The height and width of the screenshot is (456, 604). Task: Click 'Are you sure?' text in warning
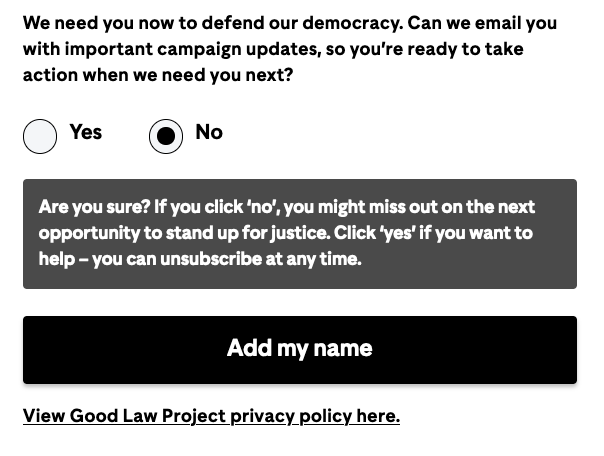(94, 207)
